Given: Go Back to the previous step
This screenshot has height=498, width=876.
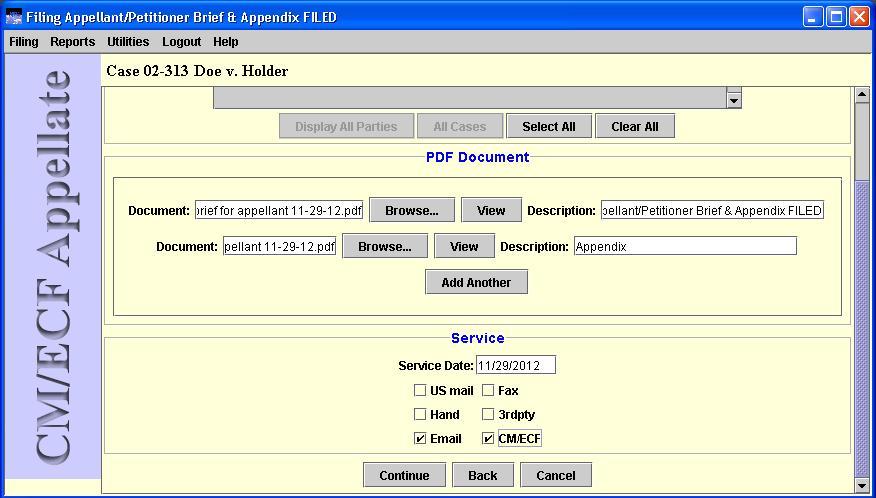Looking at the screenshot, I should 483,475.
